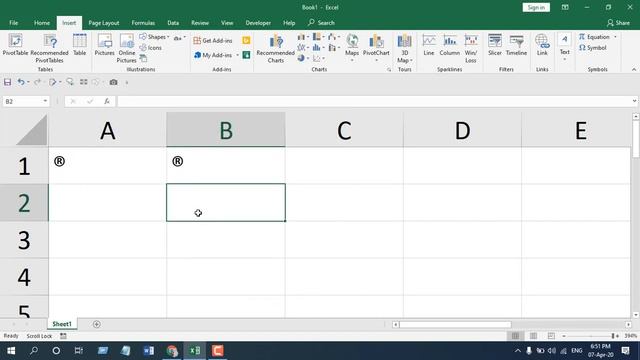Screen dimensions: 640x360
Task: Open Get Add-ins store
Action: click(x=213, y=40)
